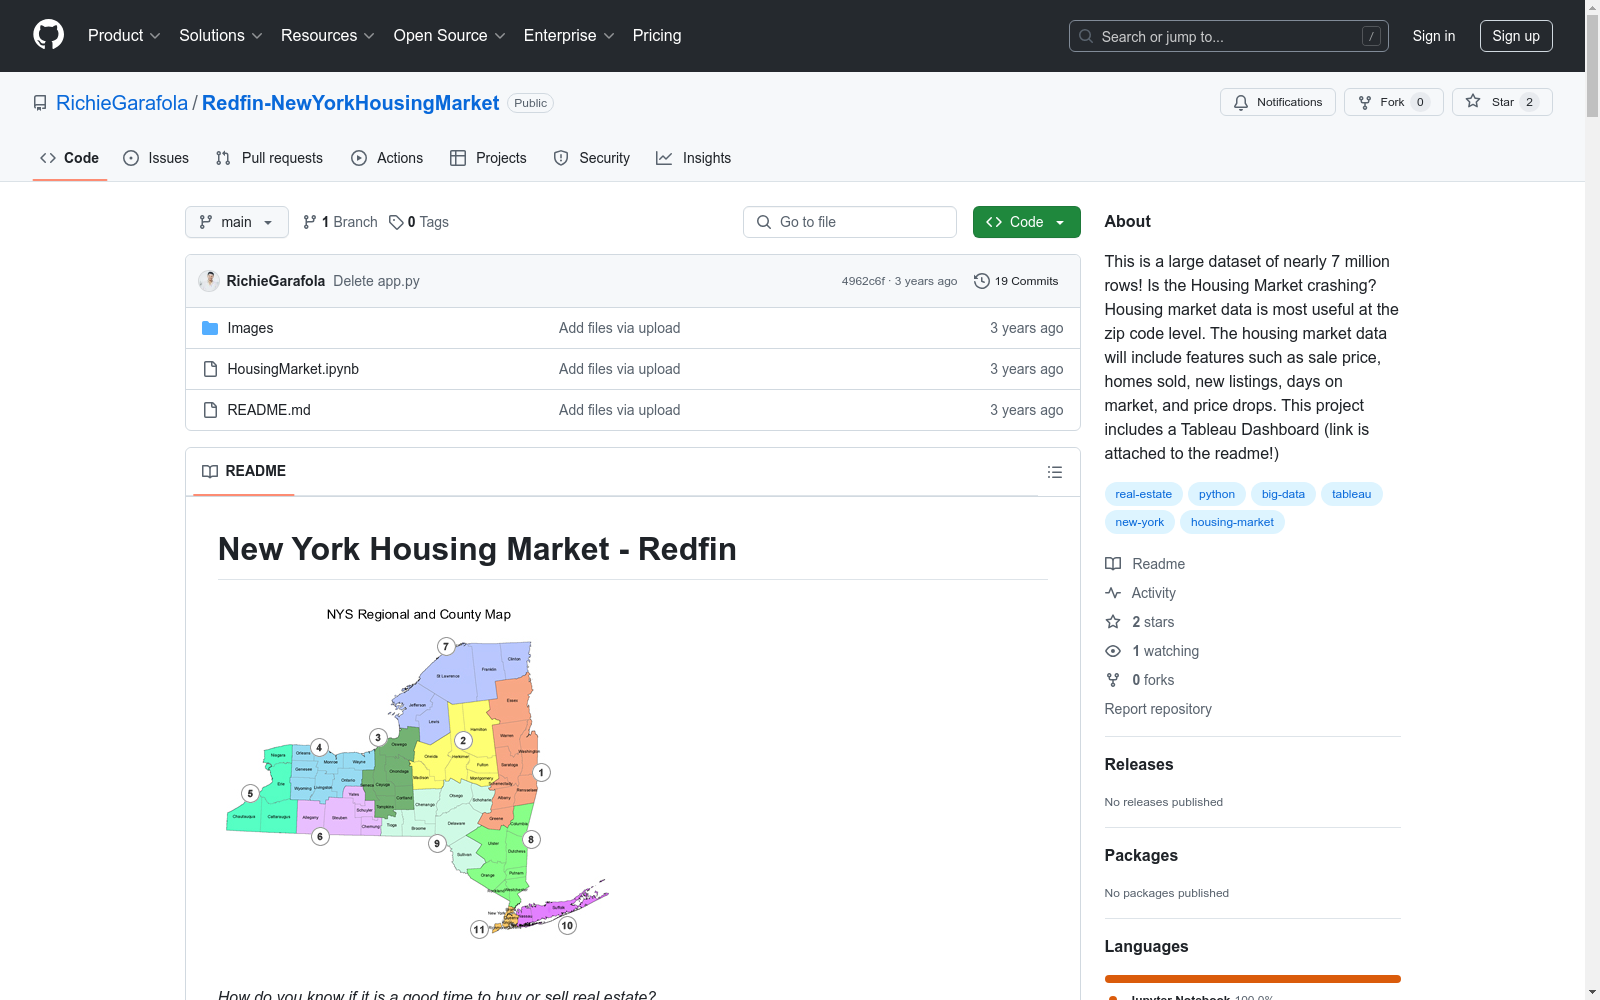Click the Sign up button

pyautogui.click(x=1516, y=36)
